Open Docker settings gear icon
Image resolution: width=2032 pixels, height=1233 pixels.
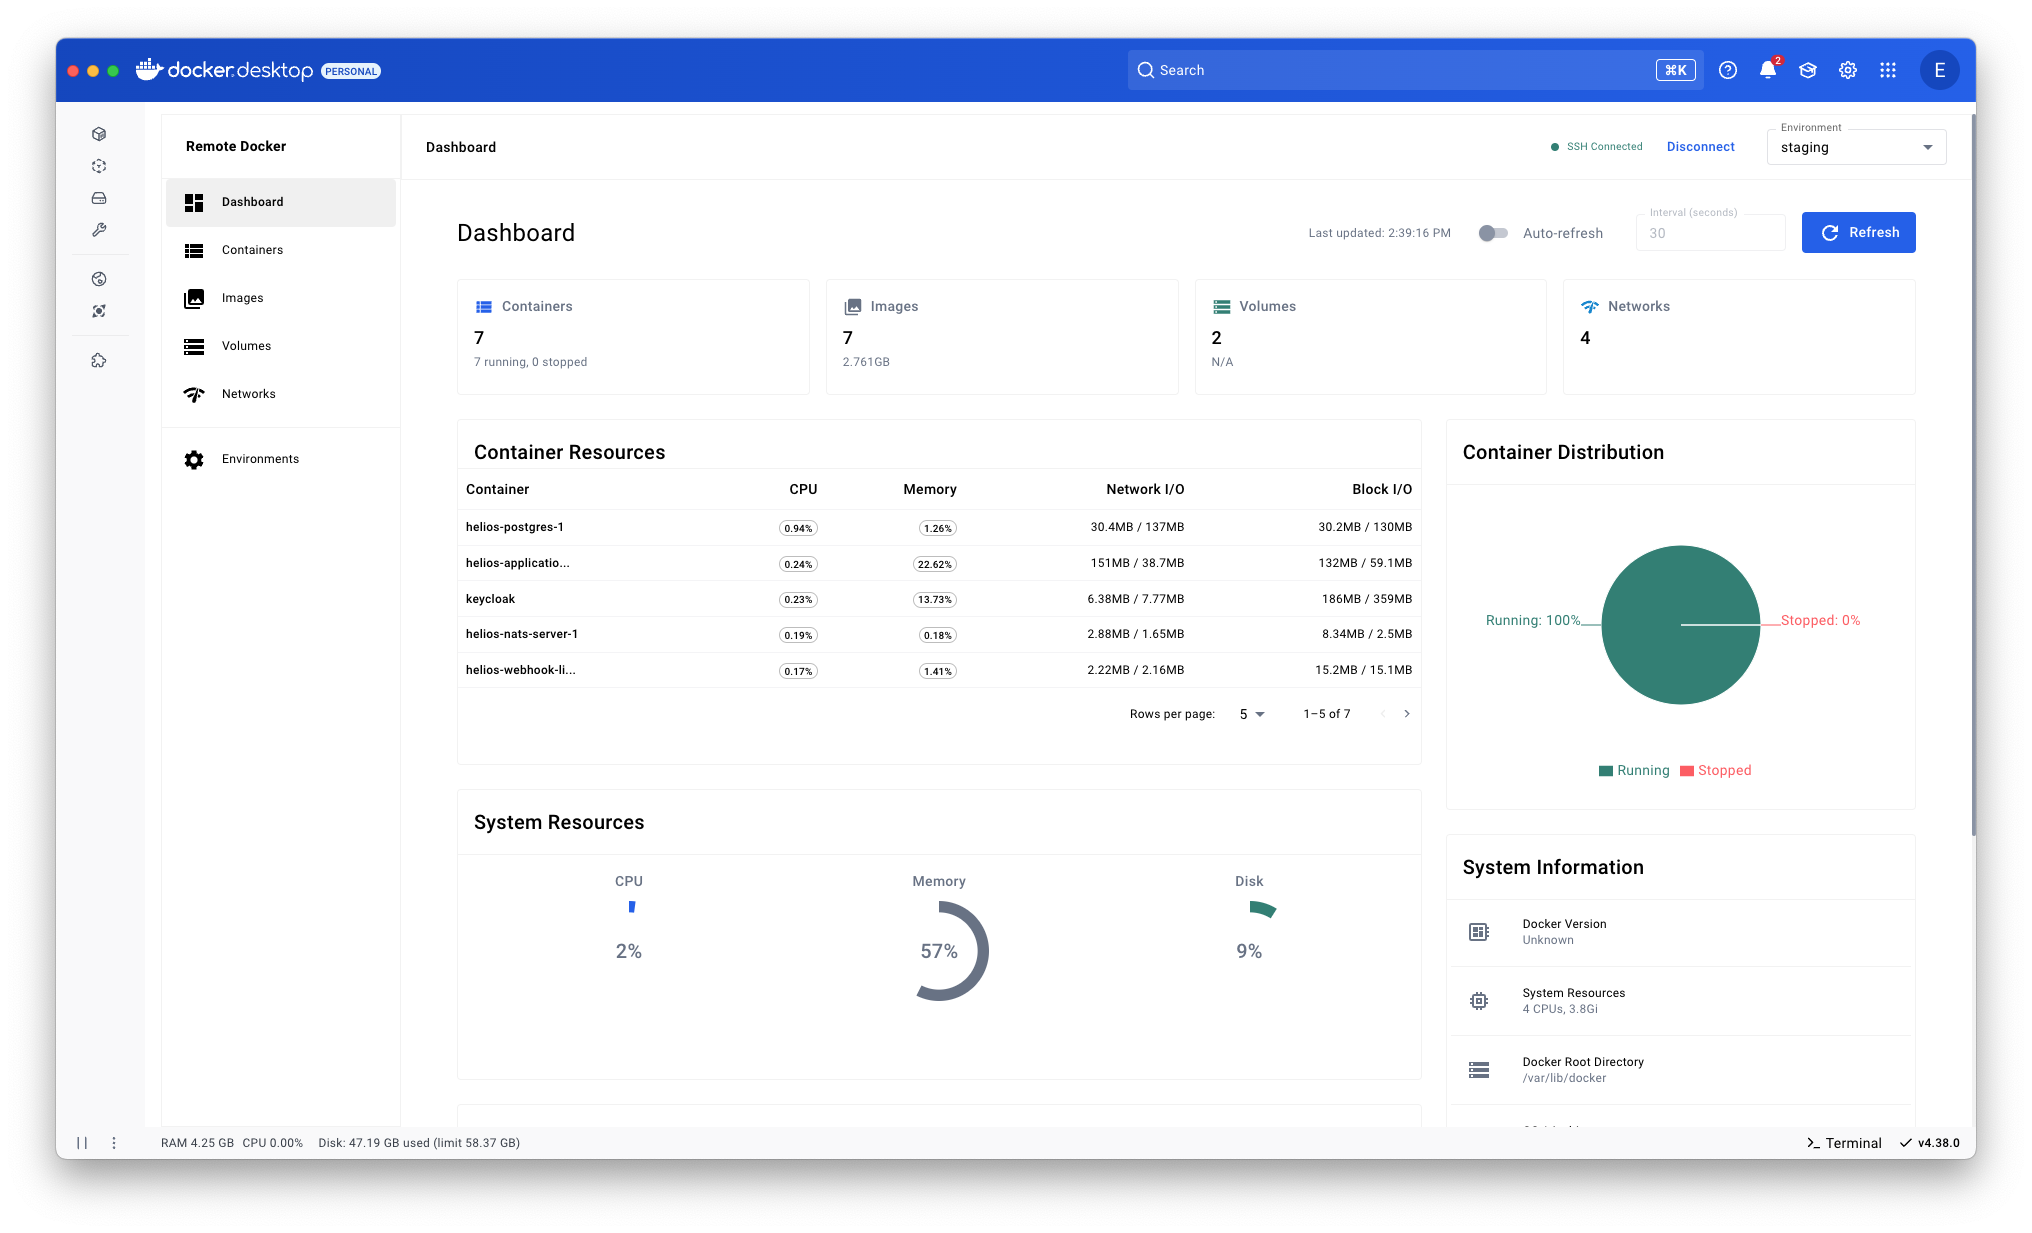(1847, 70)
